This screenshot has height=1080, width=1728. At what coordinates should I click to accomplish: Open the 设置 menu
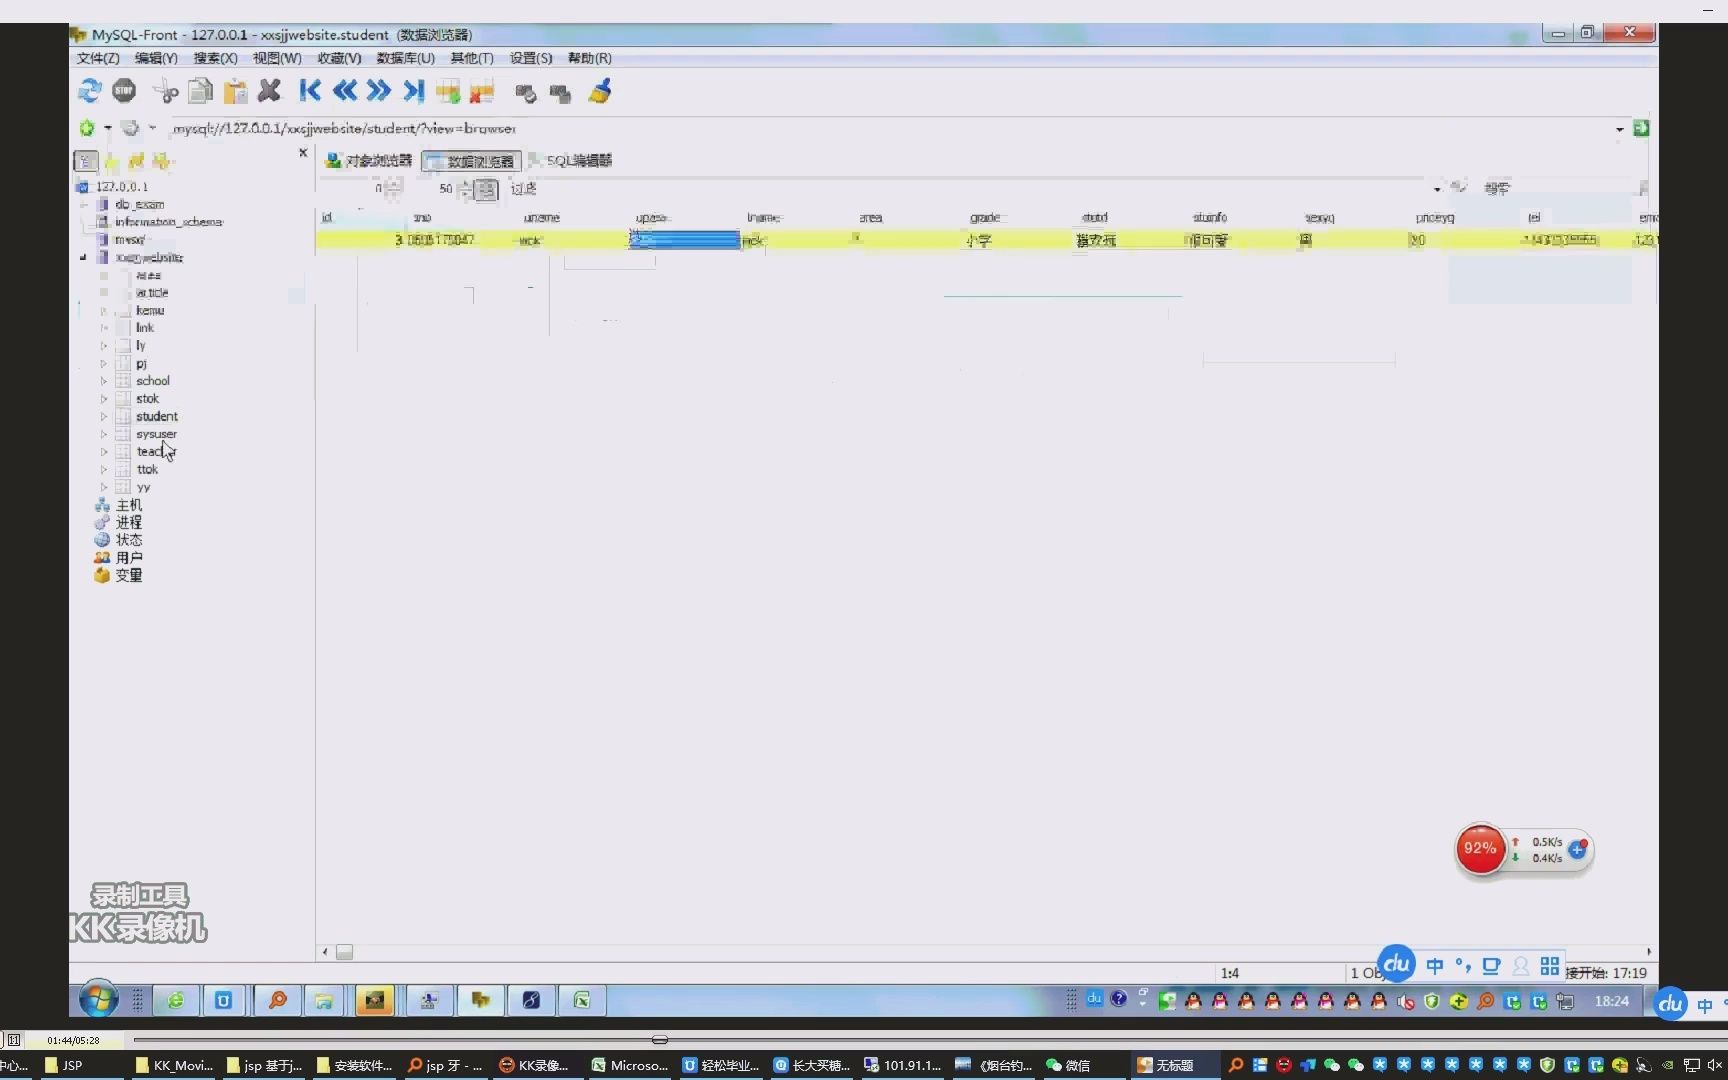(x=531, y=58)
